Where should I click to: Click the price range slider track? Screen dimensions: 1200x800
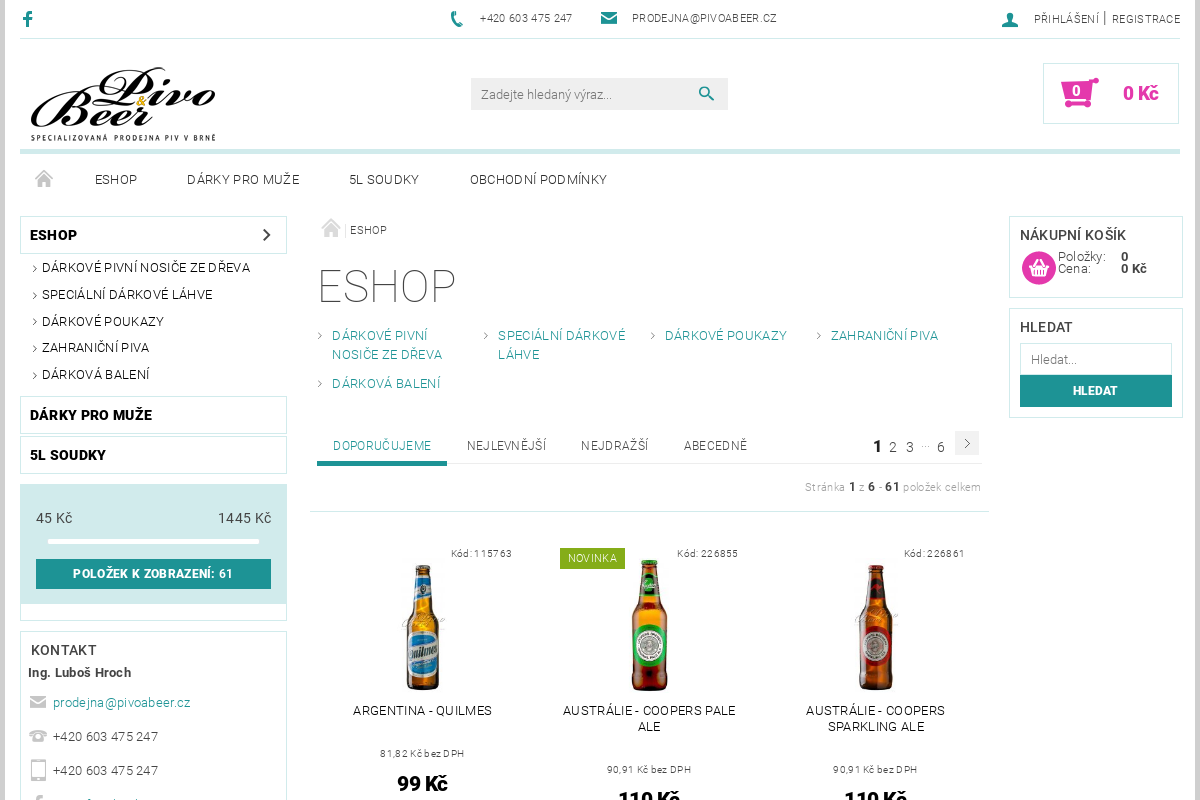click(x=153, y=541)
